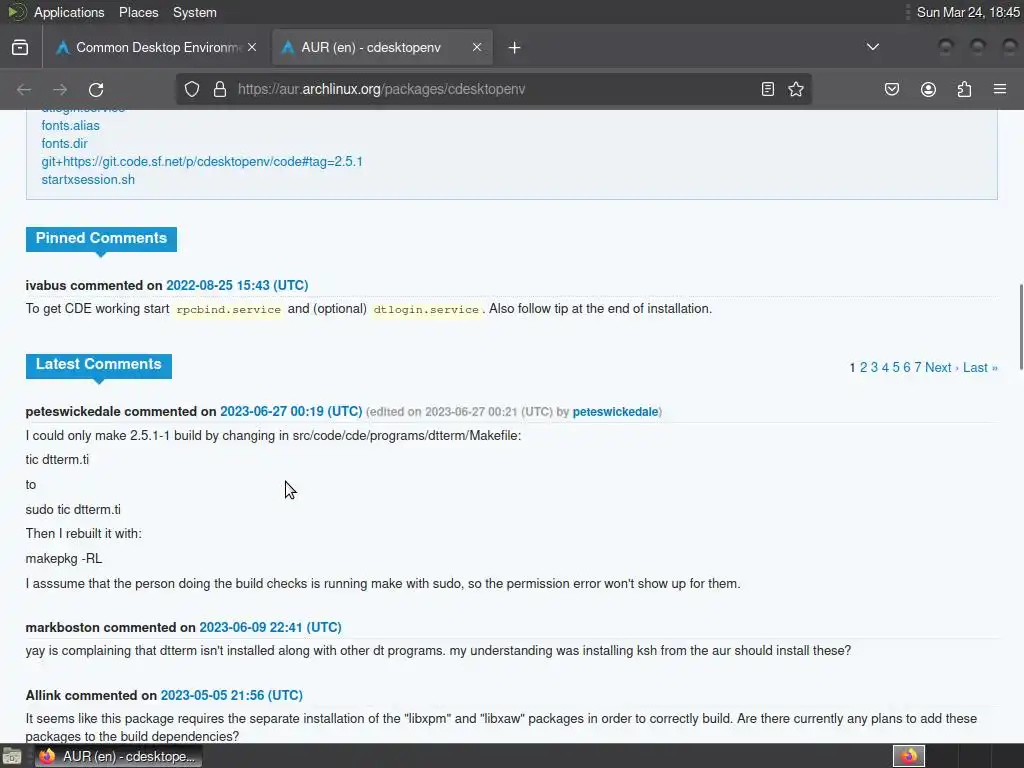Open the extensions puzzle icon
Viewport: 1024px width, 768px height.
click(964, 89)
